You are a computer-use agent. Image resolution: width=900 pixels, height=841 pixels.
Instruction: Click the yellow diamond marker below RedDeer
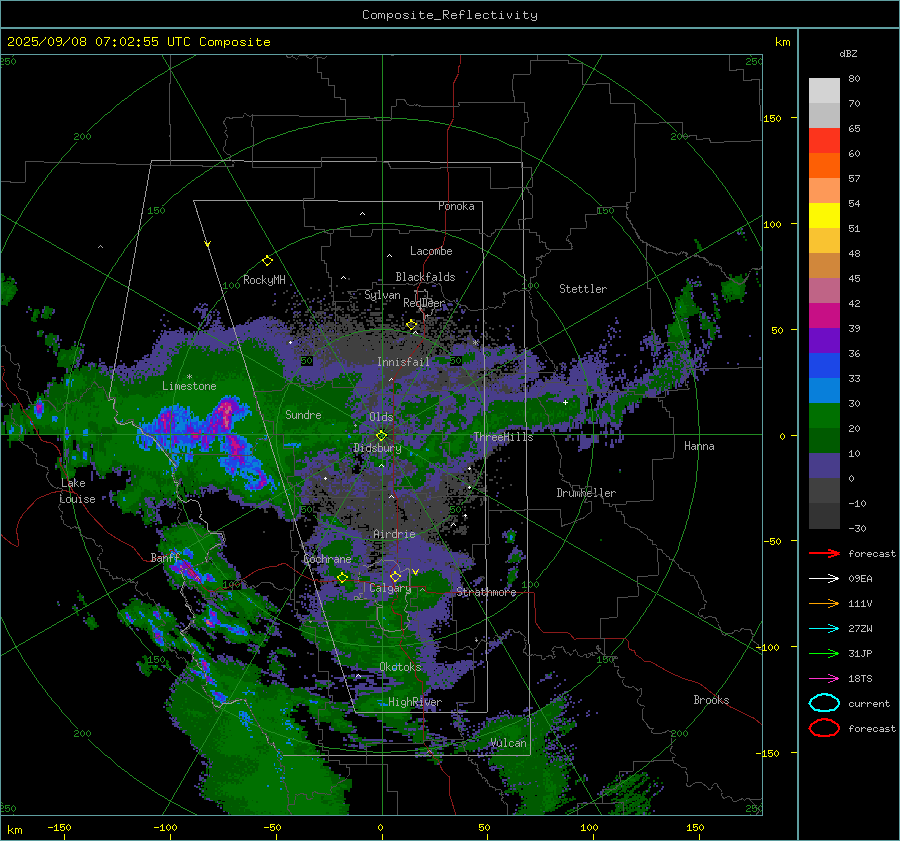(x=412, y=325)
